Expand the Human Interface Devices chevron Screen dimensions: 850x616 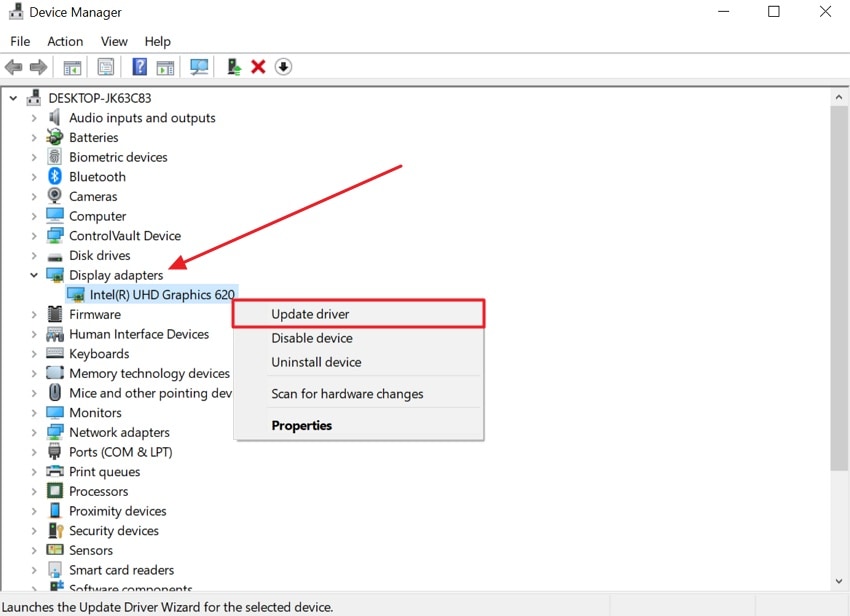click(x=34, y=334)
